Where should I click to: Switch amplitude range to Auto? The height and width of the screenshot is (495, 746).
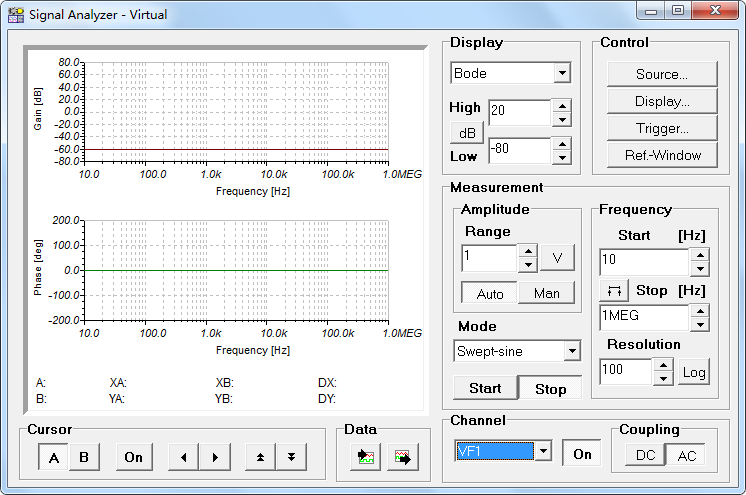(490, 294)
